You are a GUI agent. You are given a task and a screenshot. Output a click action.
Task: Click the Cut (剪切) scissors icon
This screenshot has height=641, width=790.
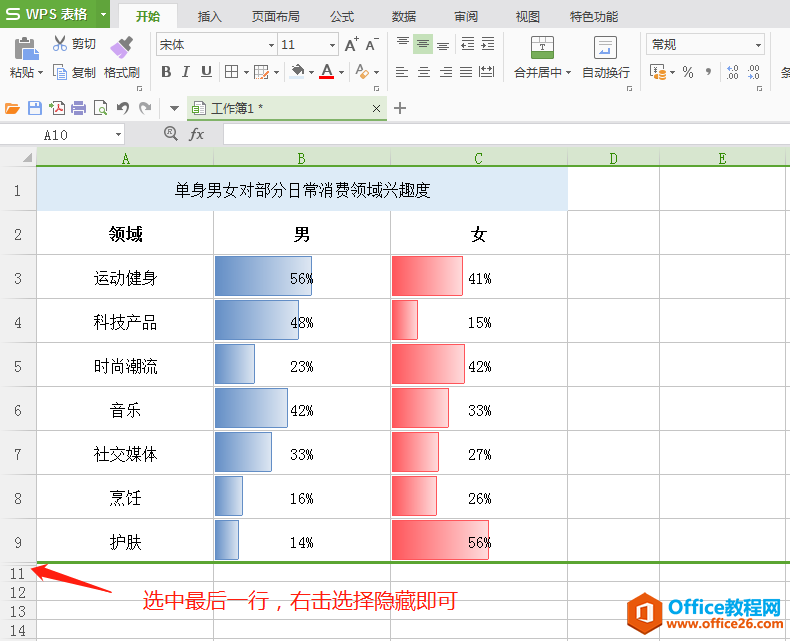[59, 44]
